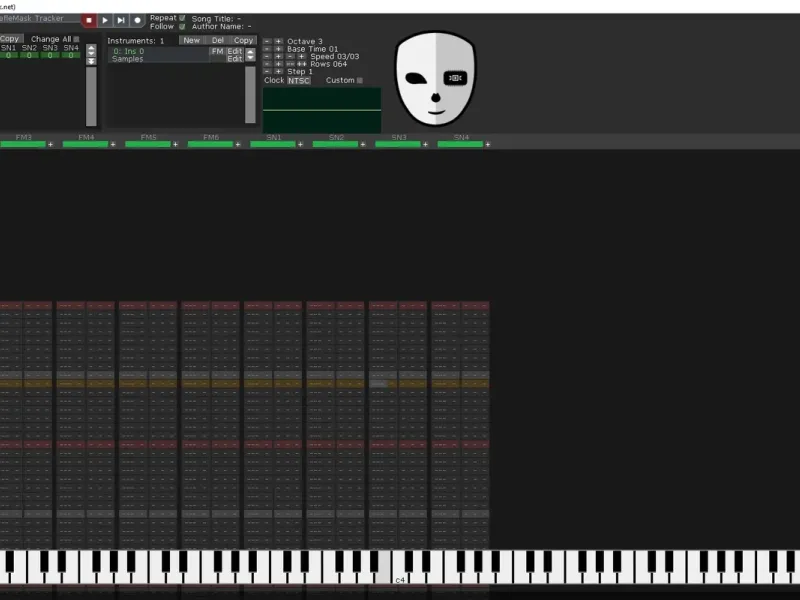Toggle the Repeat checkbox

point(182,18)
